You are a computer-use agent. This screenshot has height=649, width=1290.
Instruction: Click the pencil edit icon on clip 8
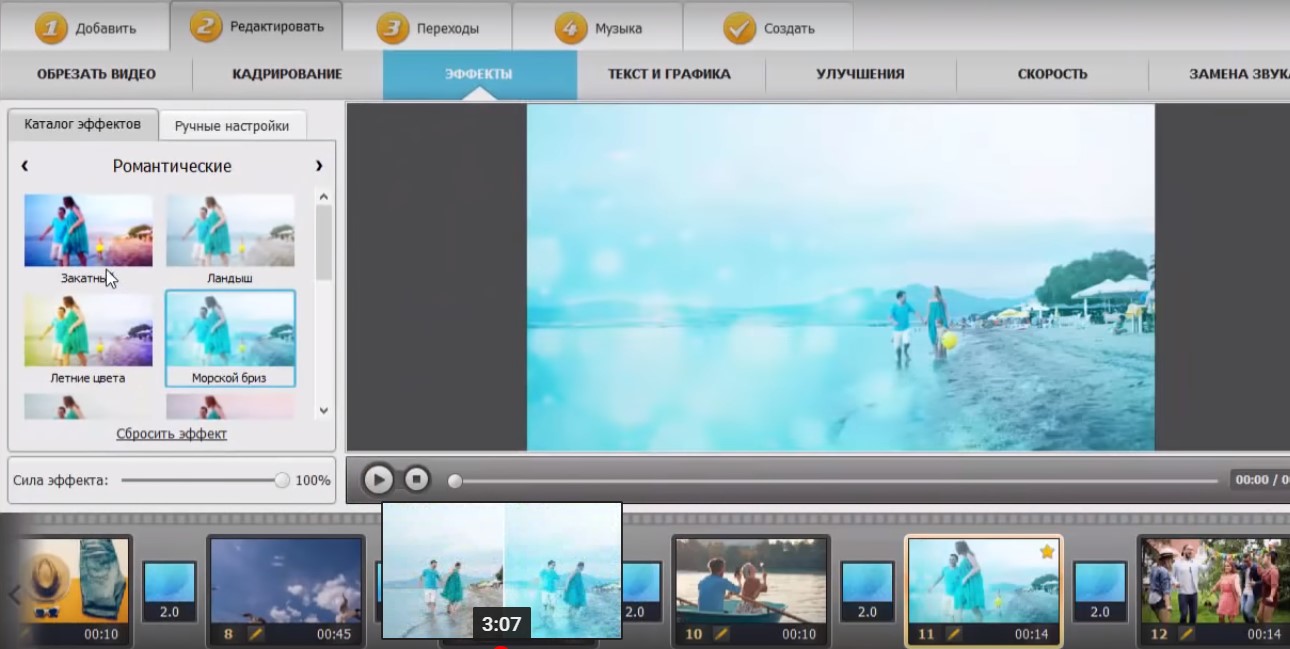point(256,634)
